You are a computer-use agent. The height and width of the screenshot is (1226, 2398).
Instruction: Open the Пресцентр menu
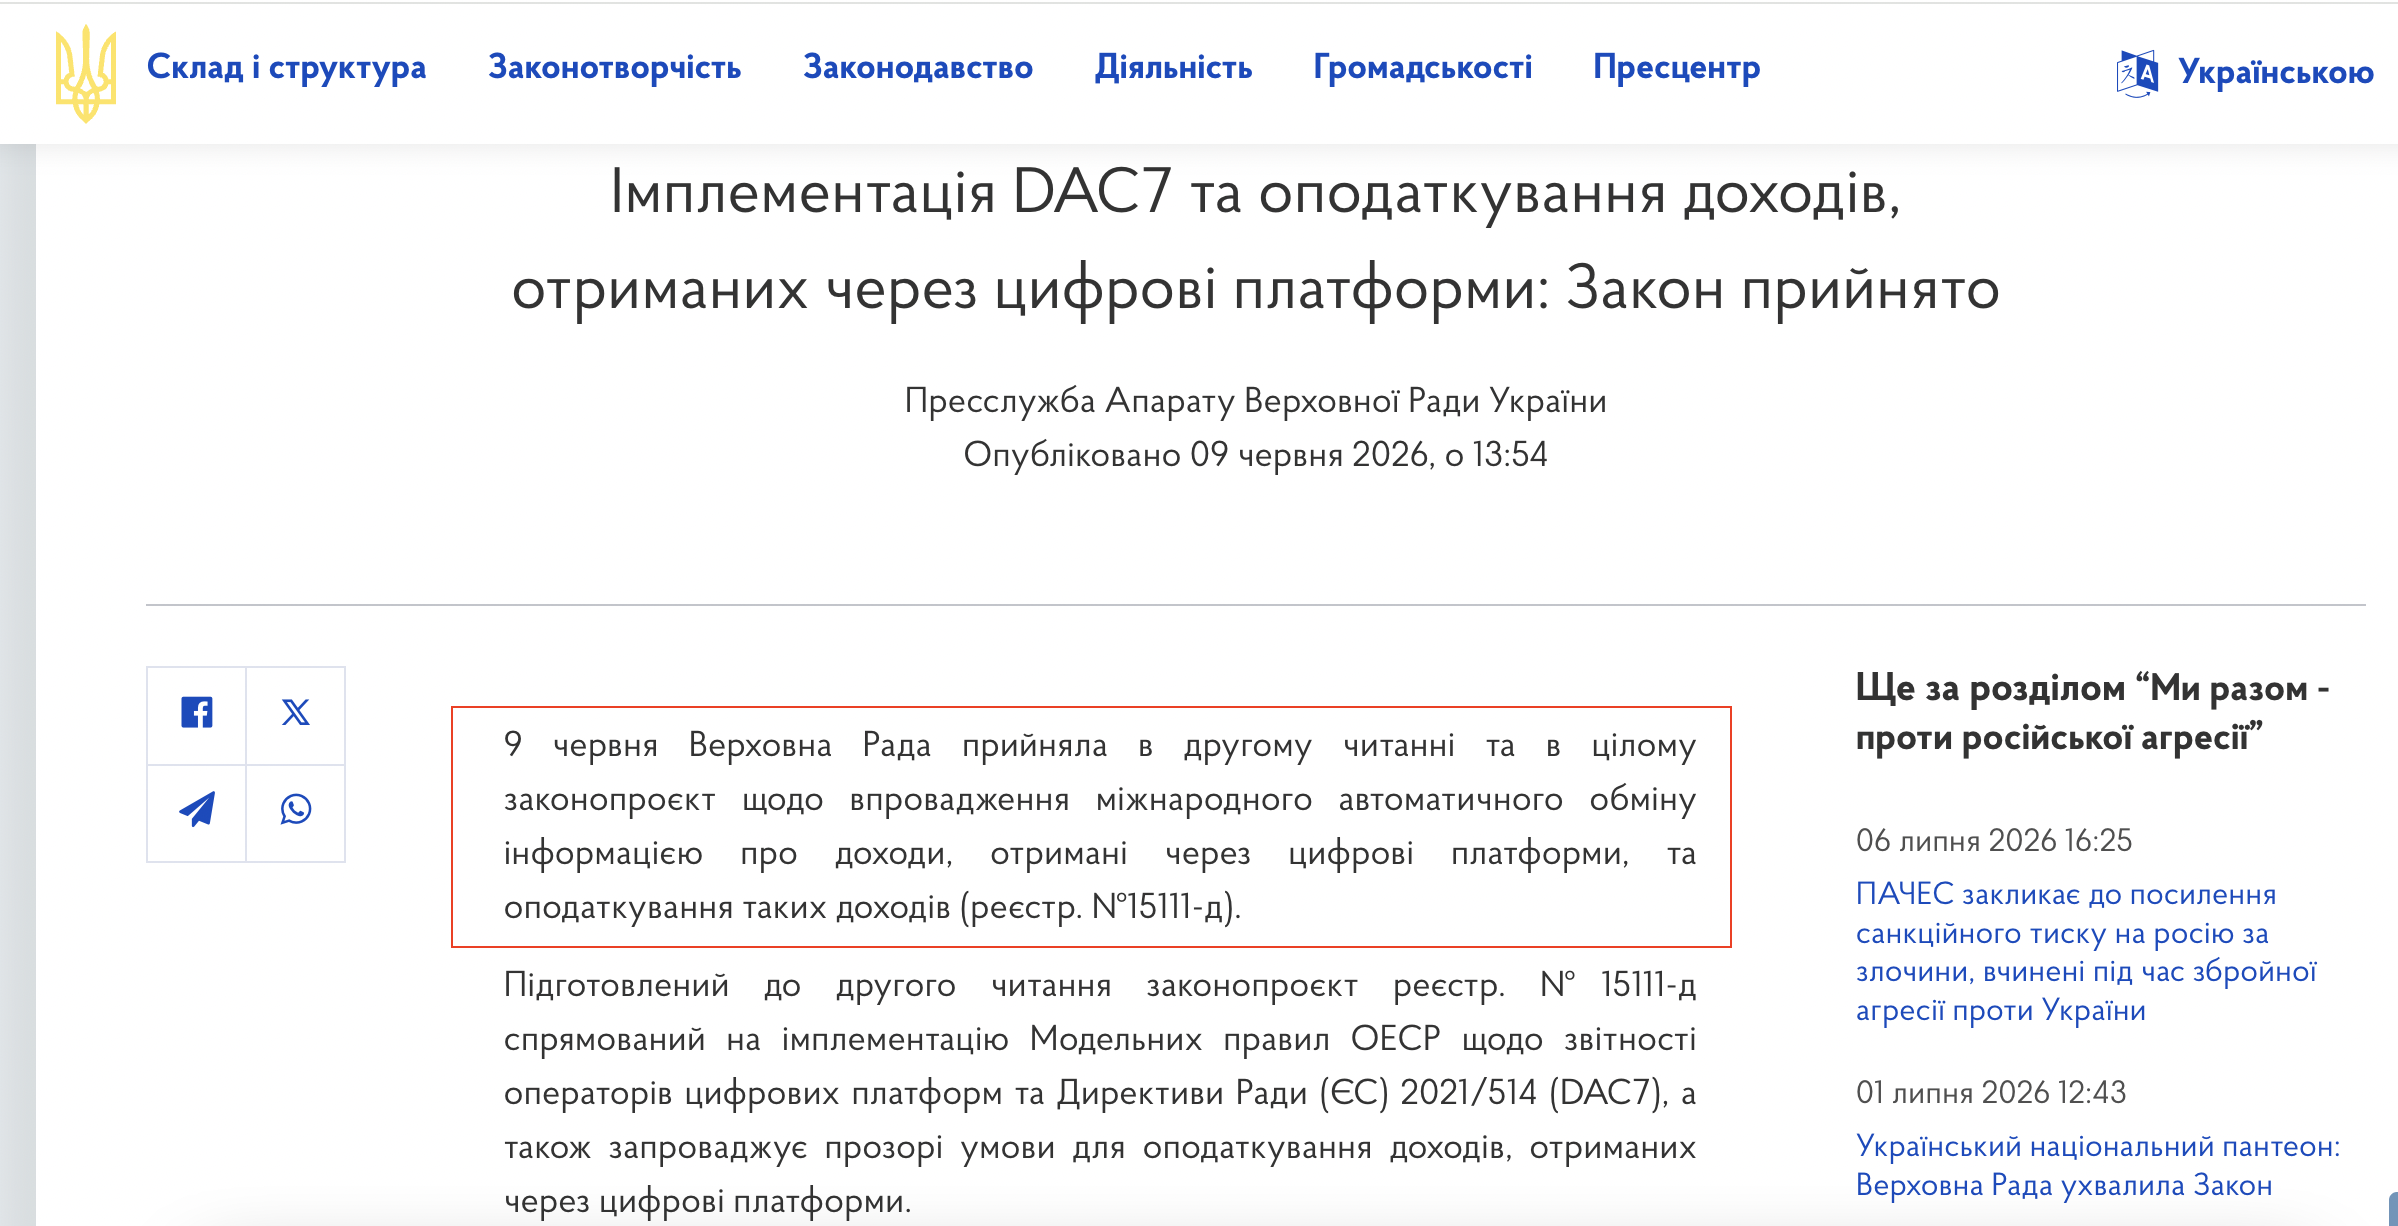1676,67
